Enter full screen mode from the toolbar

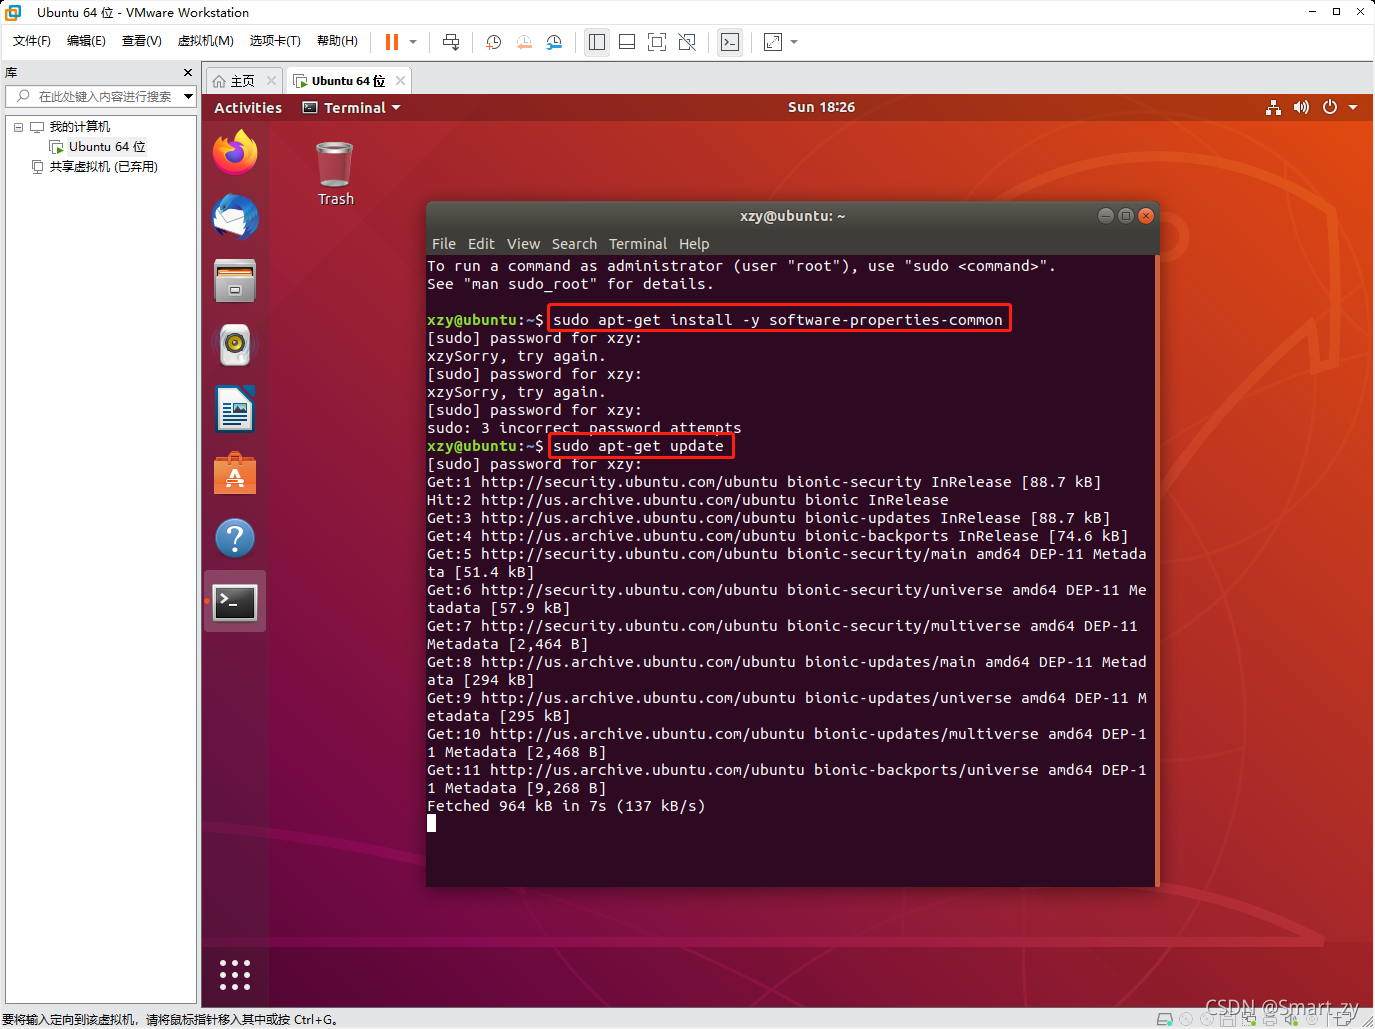657,42
